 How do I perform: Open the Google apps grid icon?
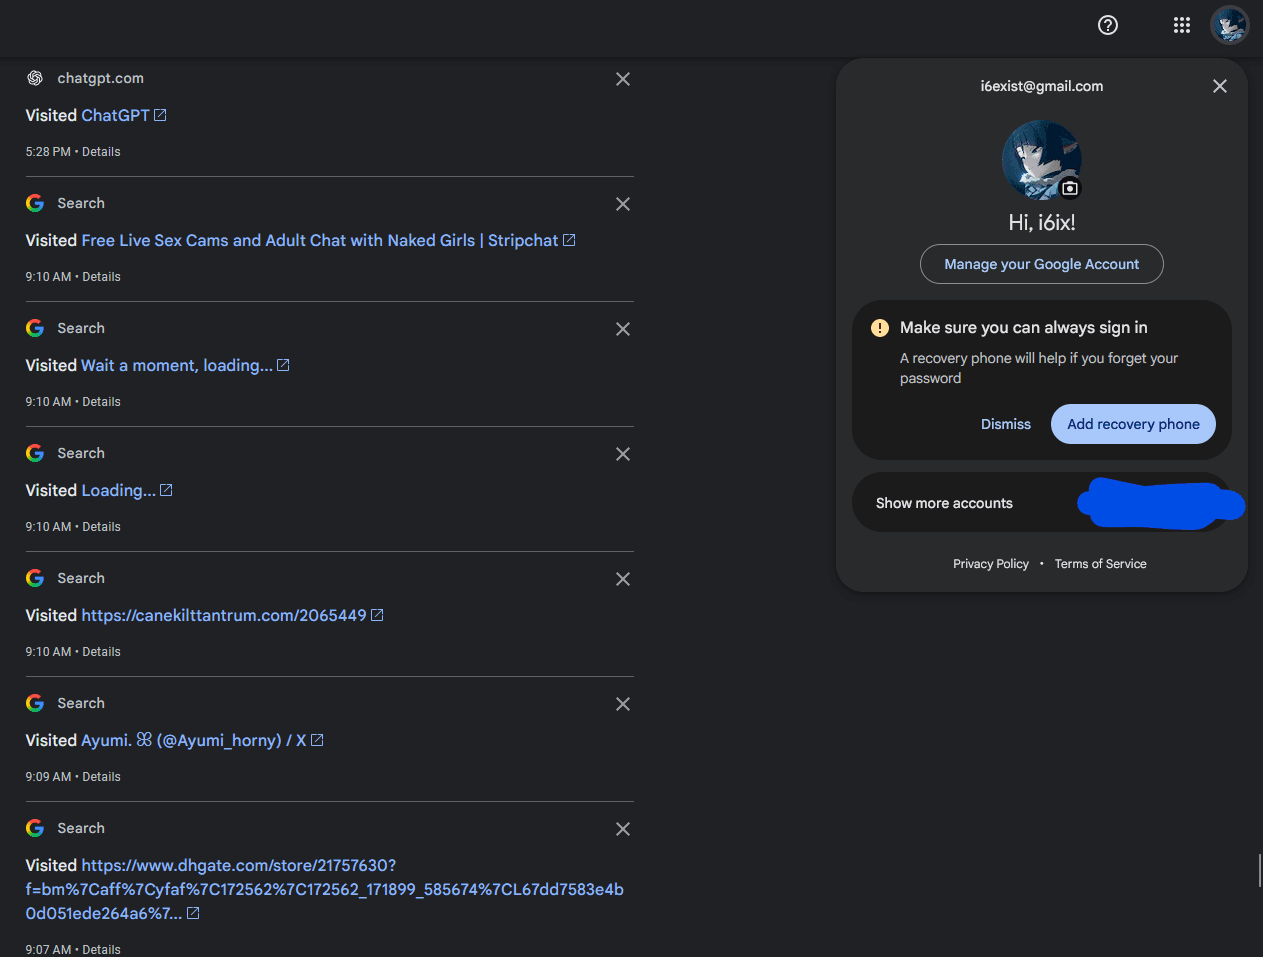click(1181, 26)
